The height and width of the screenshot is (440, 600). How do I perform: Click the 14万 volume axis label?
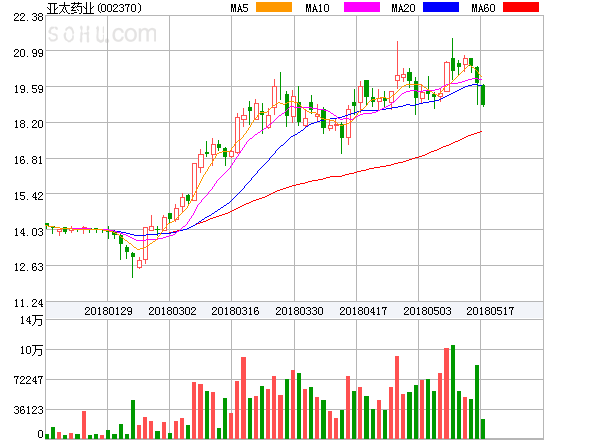point(31,320)
